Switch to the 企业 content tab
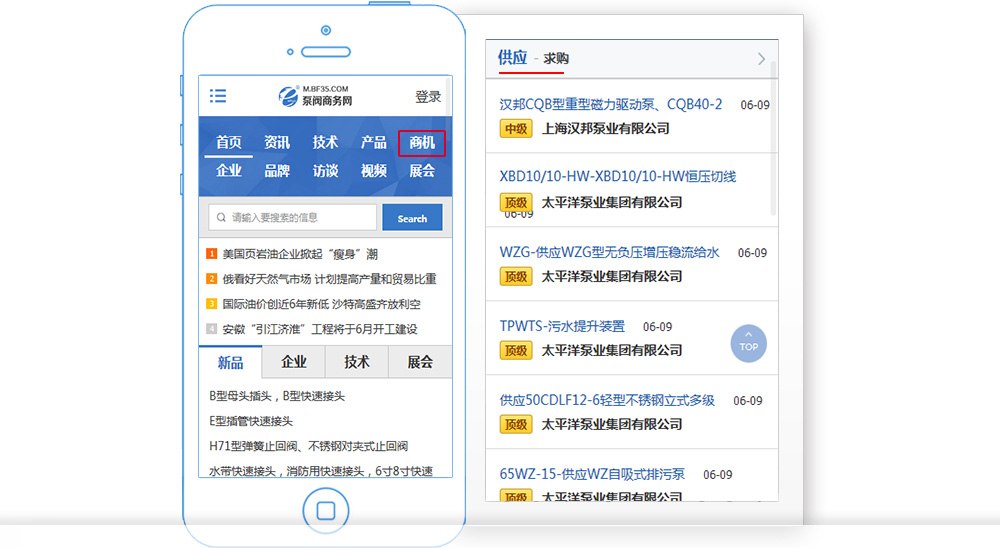This screenshot has width=1000, height=548. point(294,362)
